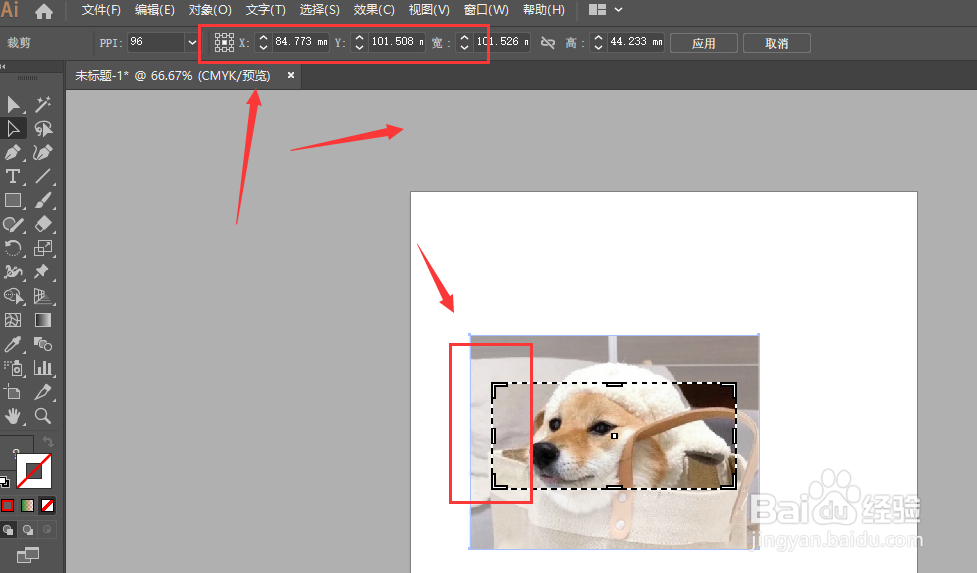Open the 编辑(E) menu
Viewport: 977px width, 573px height.
click(x=155, y=10)
